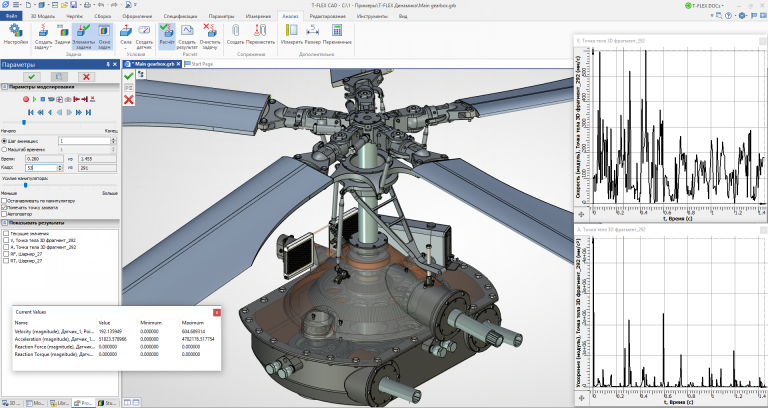The height and width of the screenshot is (408, 768).
Task: Toggle Помечать точку захвата checkbox
Action: coord(5,206)
